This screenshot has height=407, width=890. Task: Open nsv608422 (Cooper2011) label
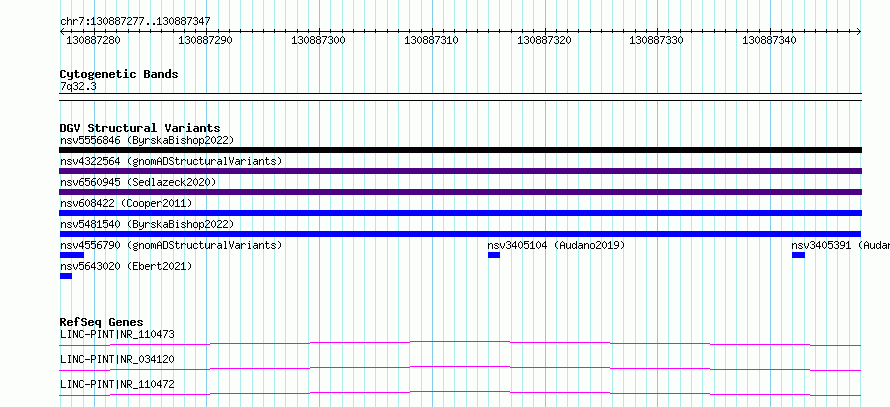pyautogui.click(x=126, y=203)
